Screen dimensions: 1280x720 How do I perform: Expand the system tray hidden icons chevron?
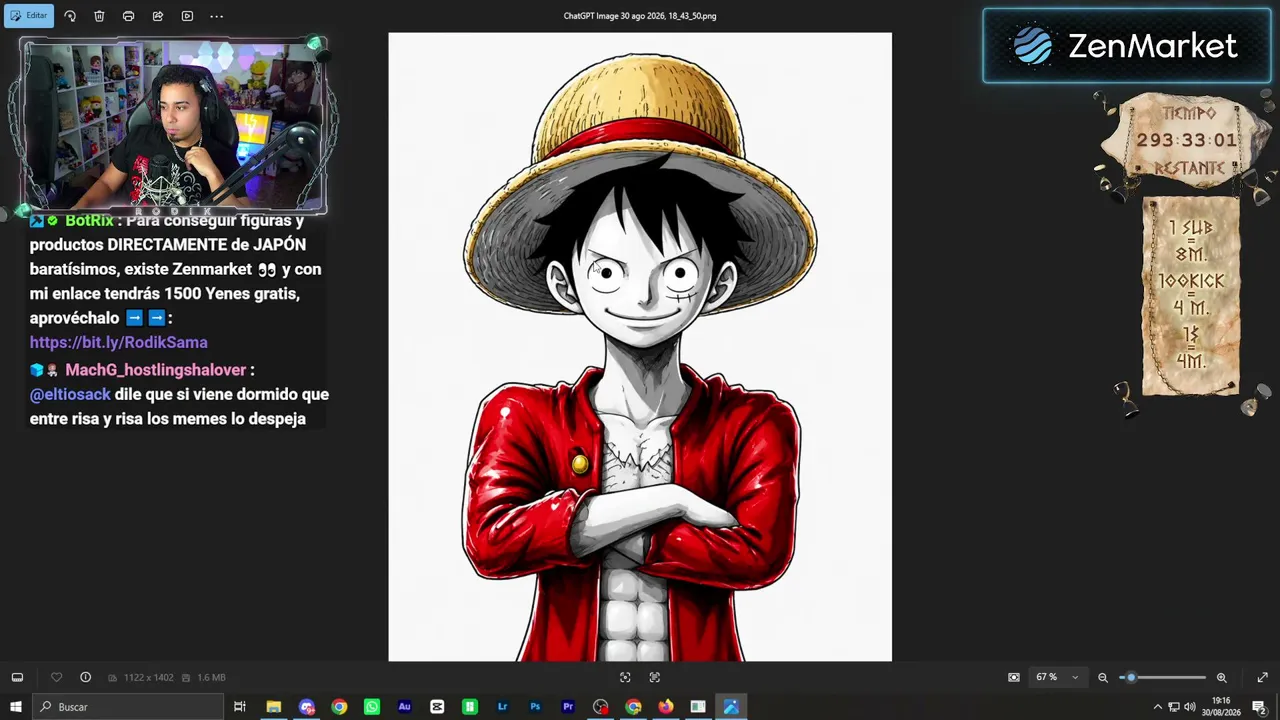point(1158,707)
